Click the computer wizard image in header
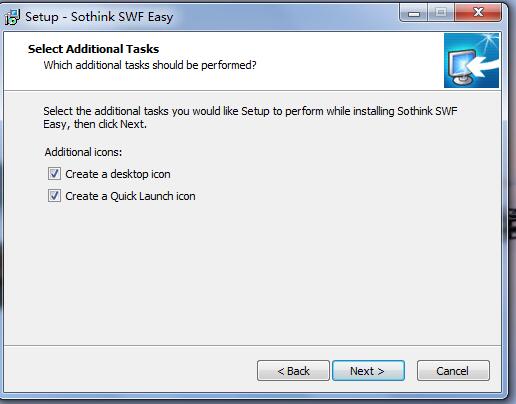Image resolution: width=516 pixels, height=404 pixels. coord(471,60)
